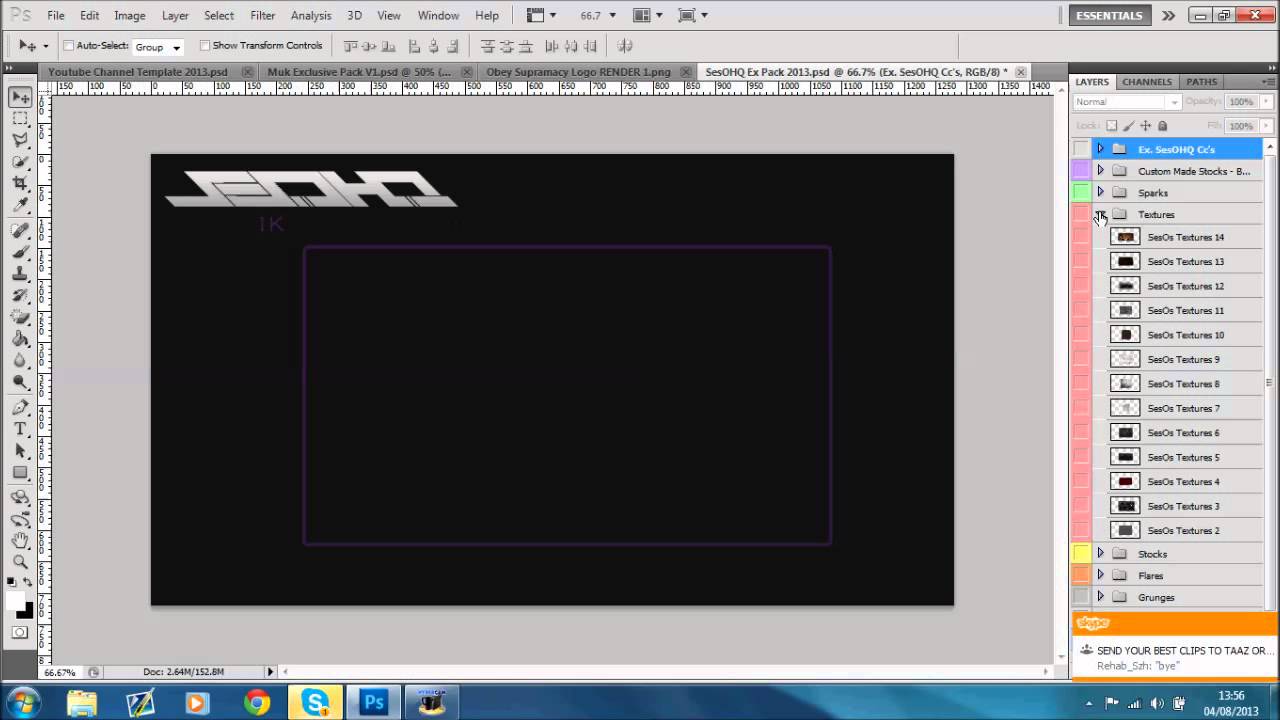The image size is (1280, 720).
Task: Toggle visibility of Ex. SesOHQ Cc's group
Action: (x=1081, y=149)
